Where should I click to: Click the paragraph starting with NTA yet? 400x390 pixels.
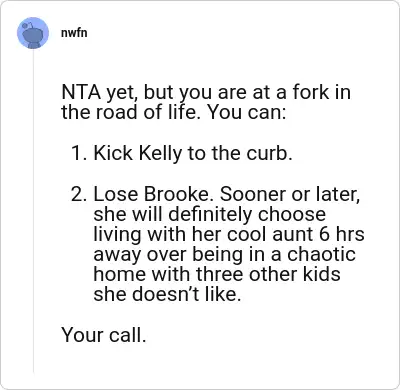click(x=206, y=102)
